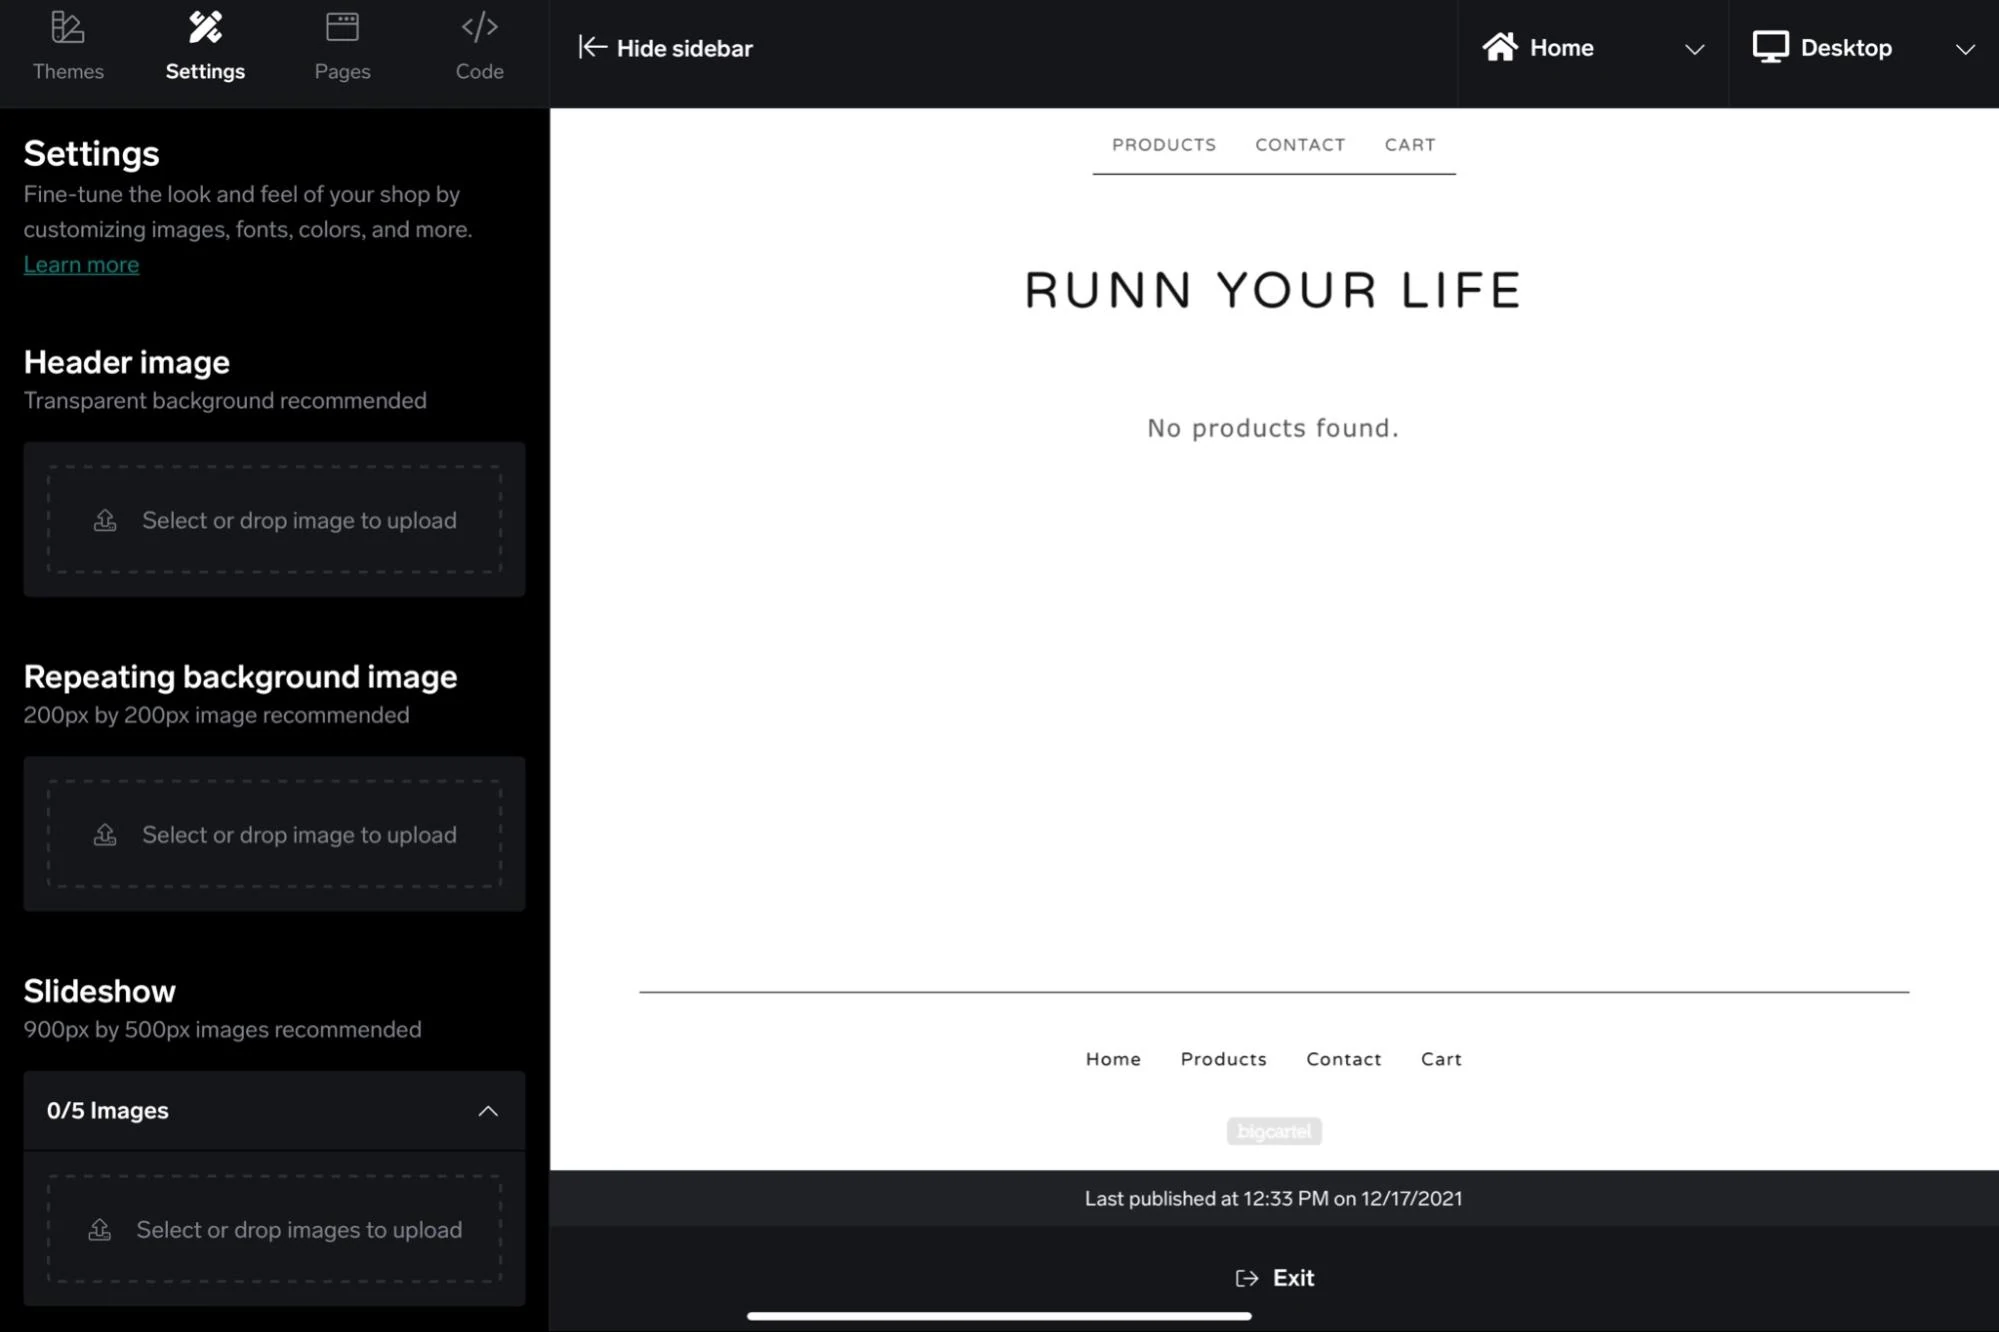Click the bigcartel footer badge
The height and width of the screenshot is (1332, 1999).
click(1273, 1131)
